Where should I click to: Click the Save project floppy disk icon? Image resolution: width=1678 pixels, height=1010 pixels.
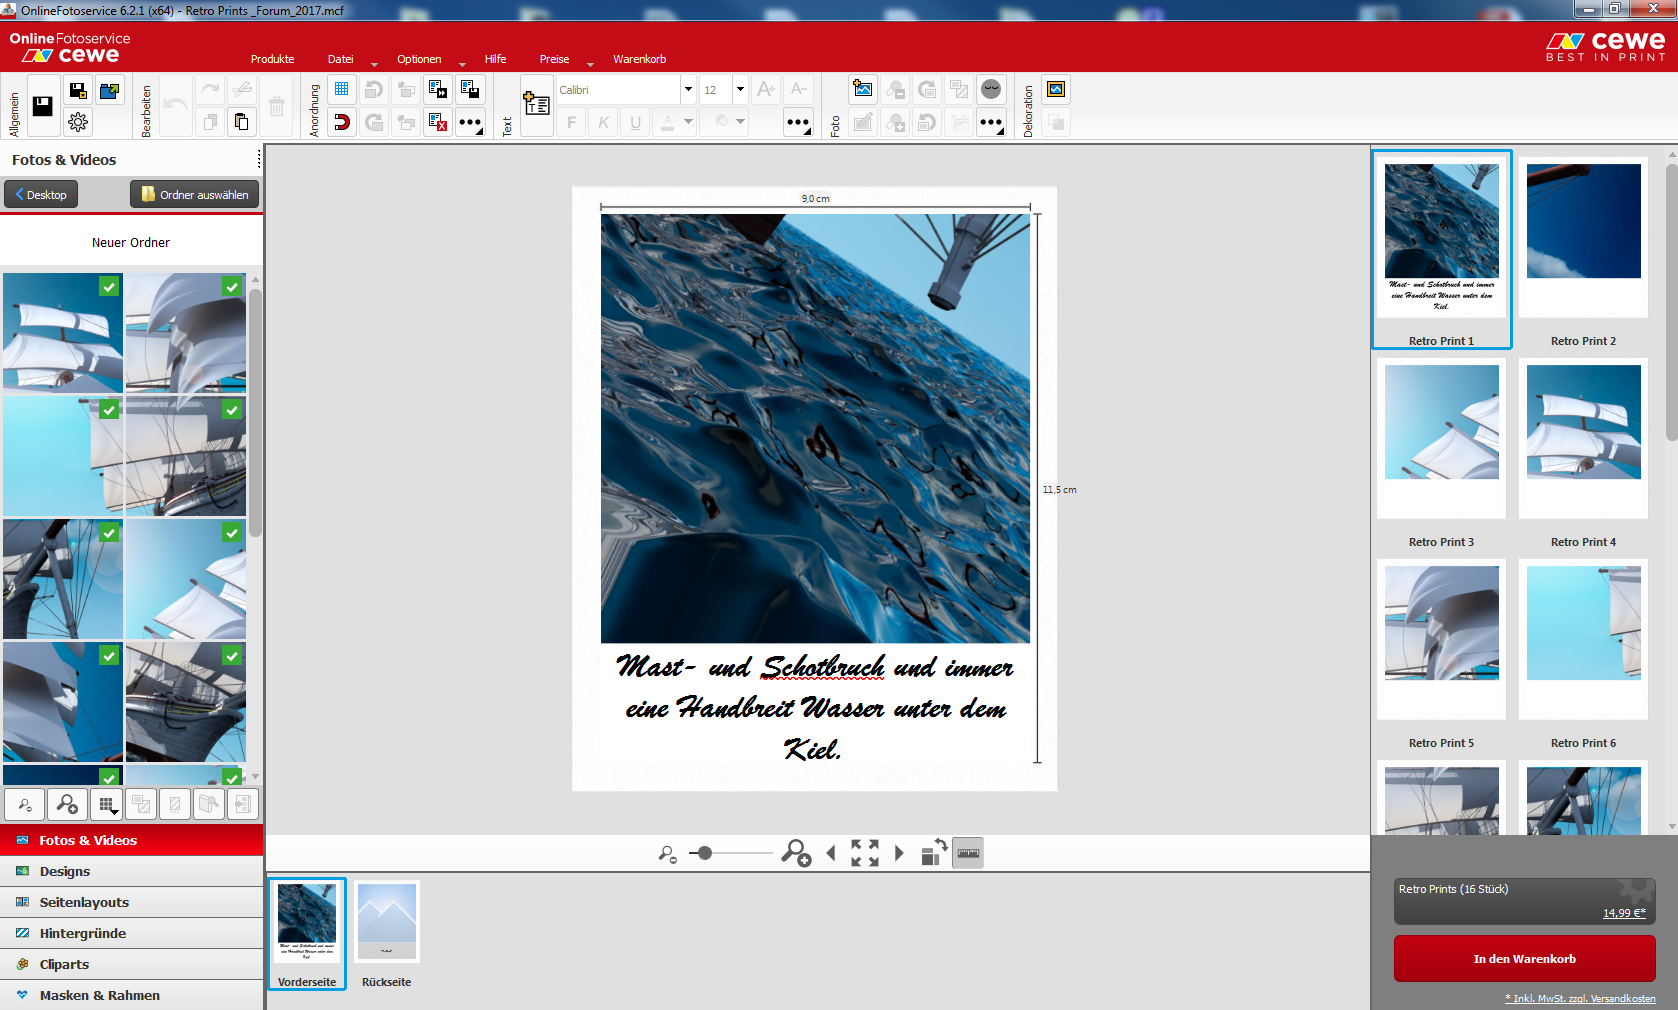[x=43, y=106]
